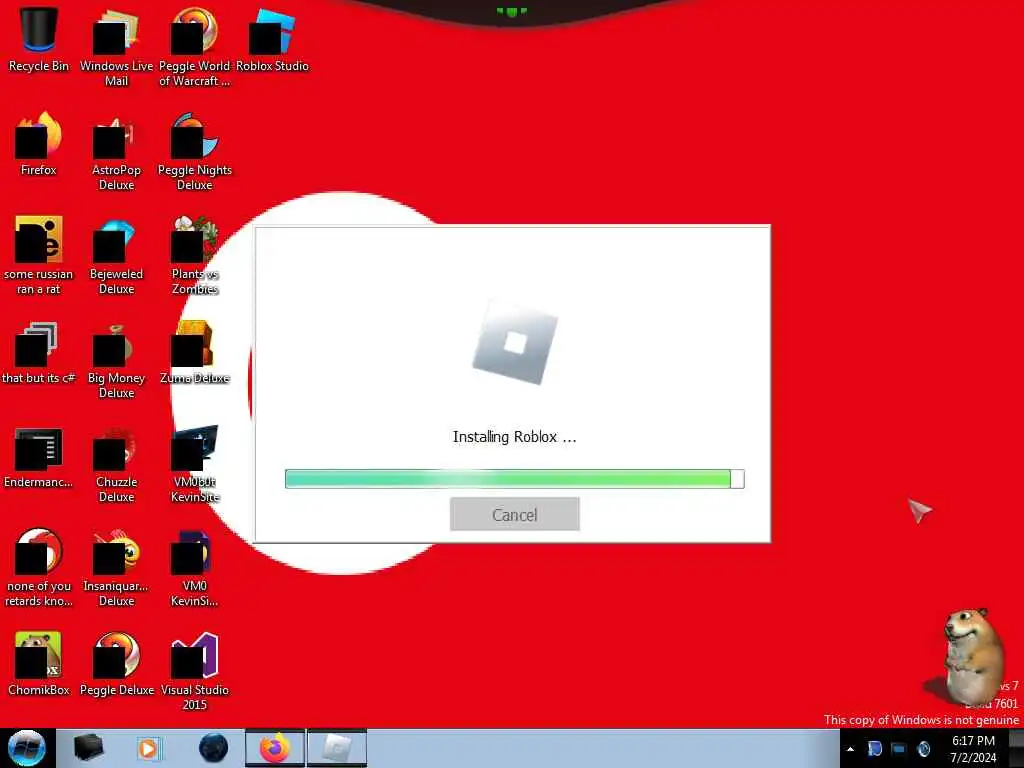Select VM0 KevinSi... desktop icon
The width and height of the screenshot is (1024, 768).
pyautogui.click(x=194, y=568)
